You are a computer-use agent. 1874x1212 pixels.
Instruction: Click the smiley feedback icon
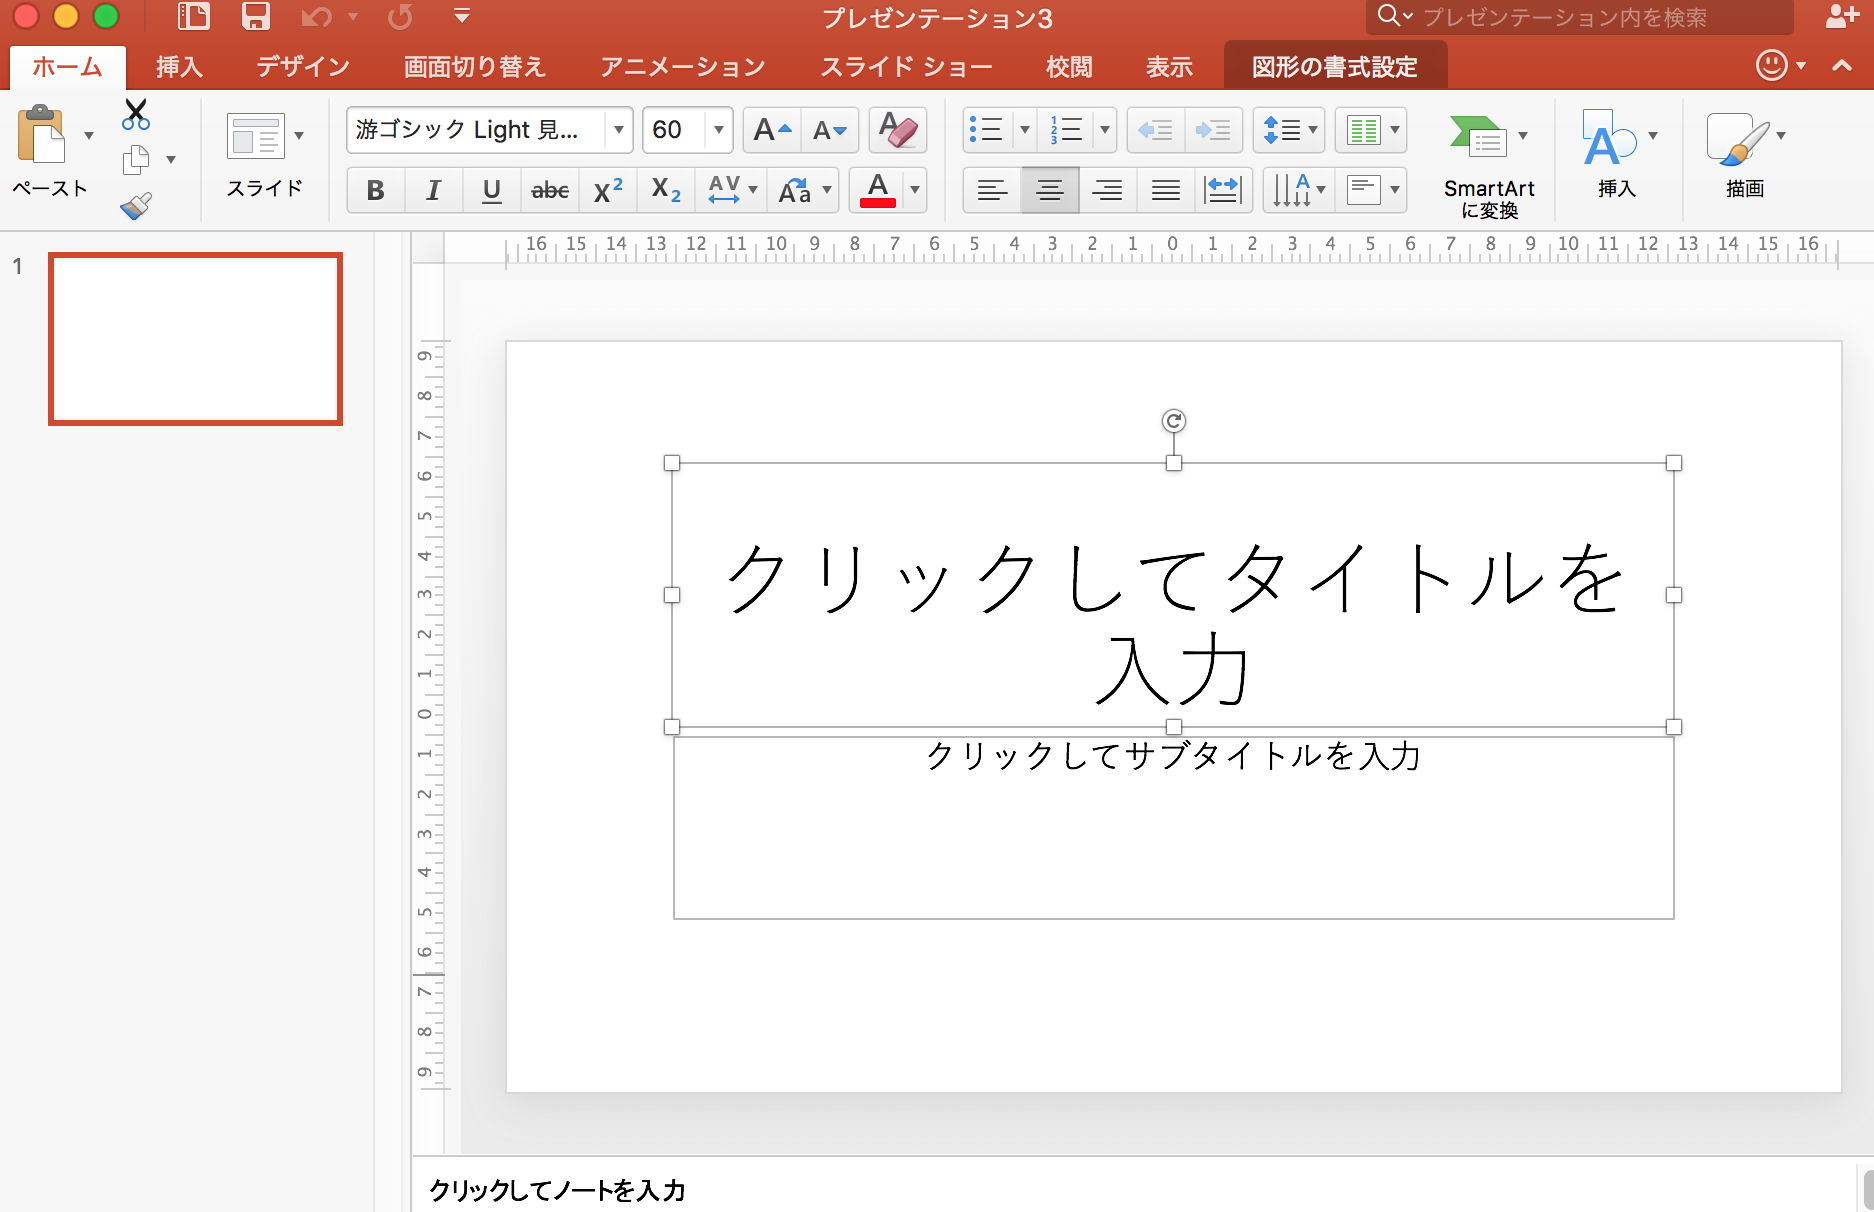click(1771, 65)
